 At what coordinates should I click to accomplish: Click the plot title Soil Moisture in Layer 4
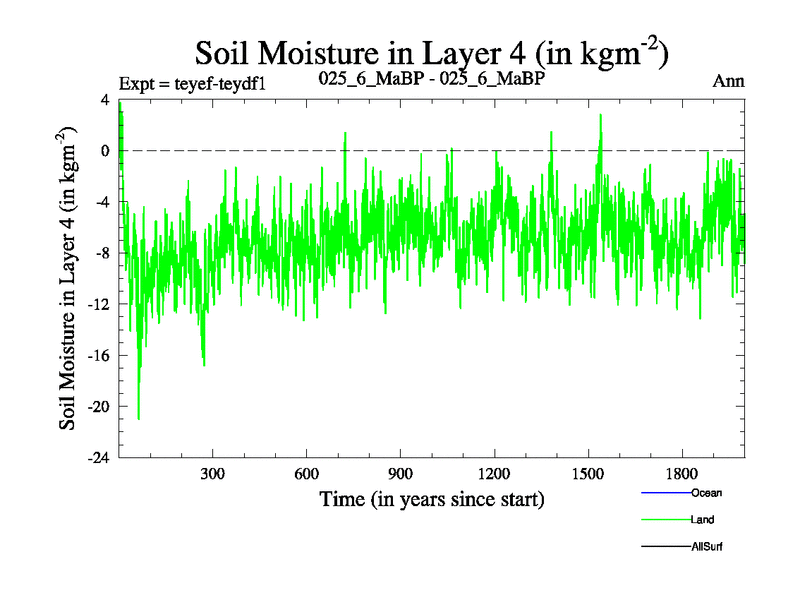tap(430, 52)
